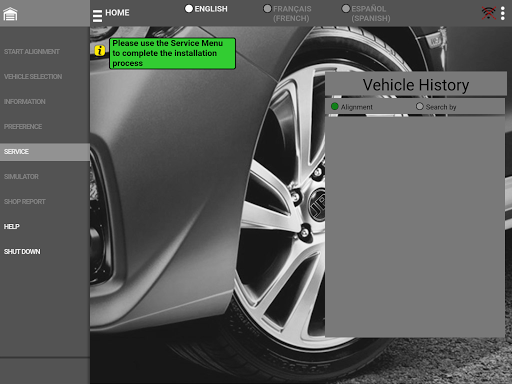Screen dimensions: 512x384
Task: Select Français (French) language option
Action: click(287, 13)
